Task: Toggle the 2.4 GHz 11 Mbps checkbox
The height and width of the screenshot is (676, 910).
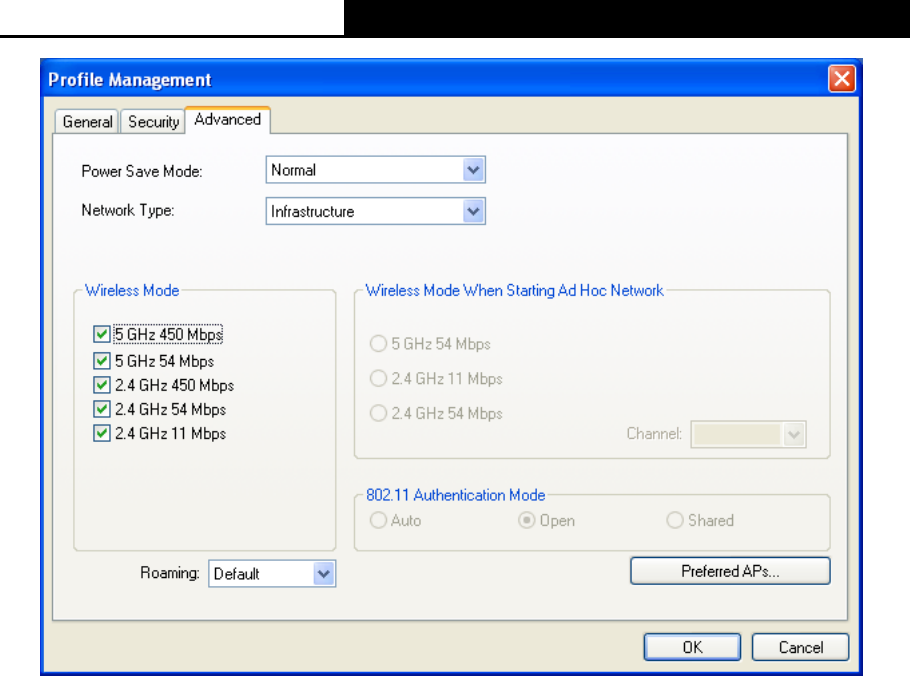Action: pos(102,433)
